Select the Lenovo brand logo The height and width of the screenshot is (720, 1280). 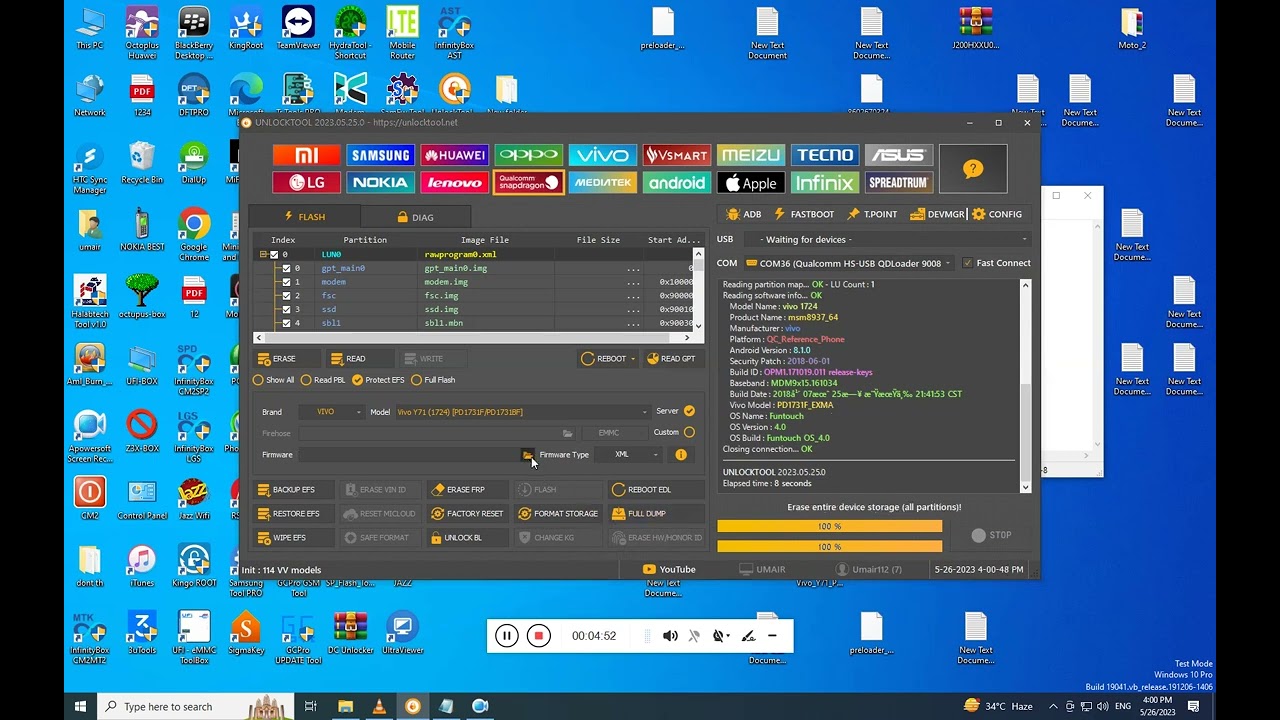click(x=455, y=183)
